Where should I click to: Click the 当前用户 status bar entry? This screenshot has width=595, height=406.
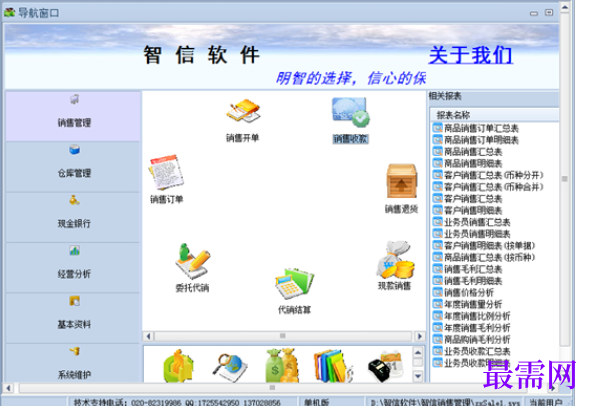pyautogui.click(x=547, y=402)
